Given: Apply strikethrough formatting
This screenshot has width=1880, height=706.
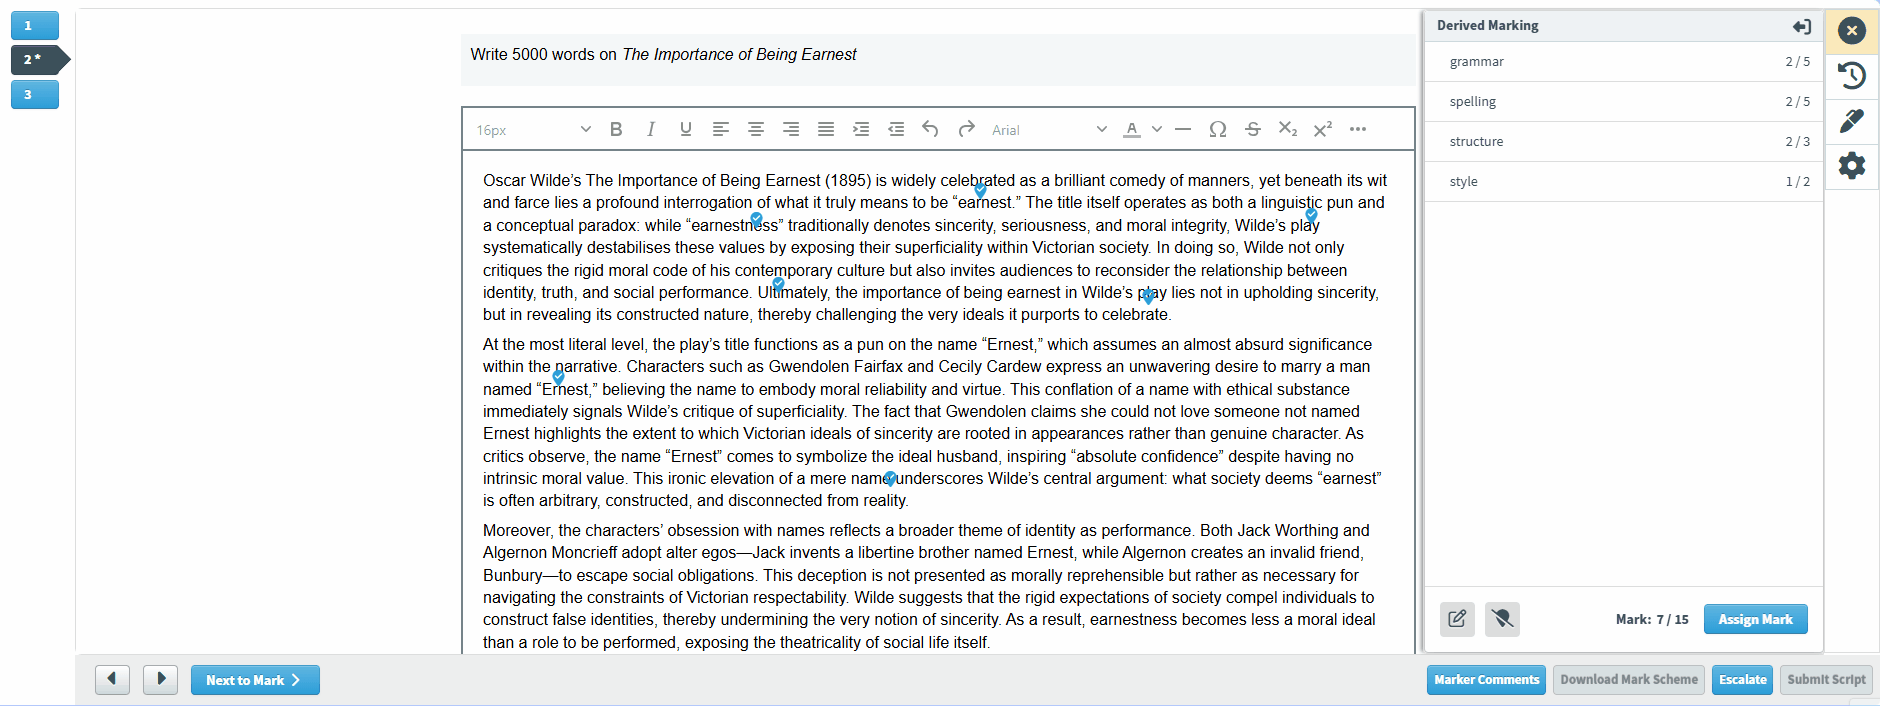Looking at the screenshot, I should (x=1252, y=129).
